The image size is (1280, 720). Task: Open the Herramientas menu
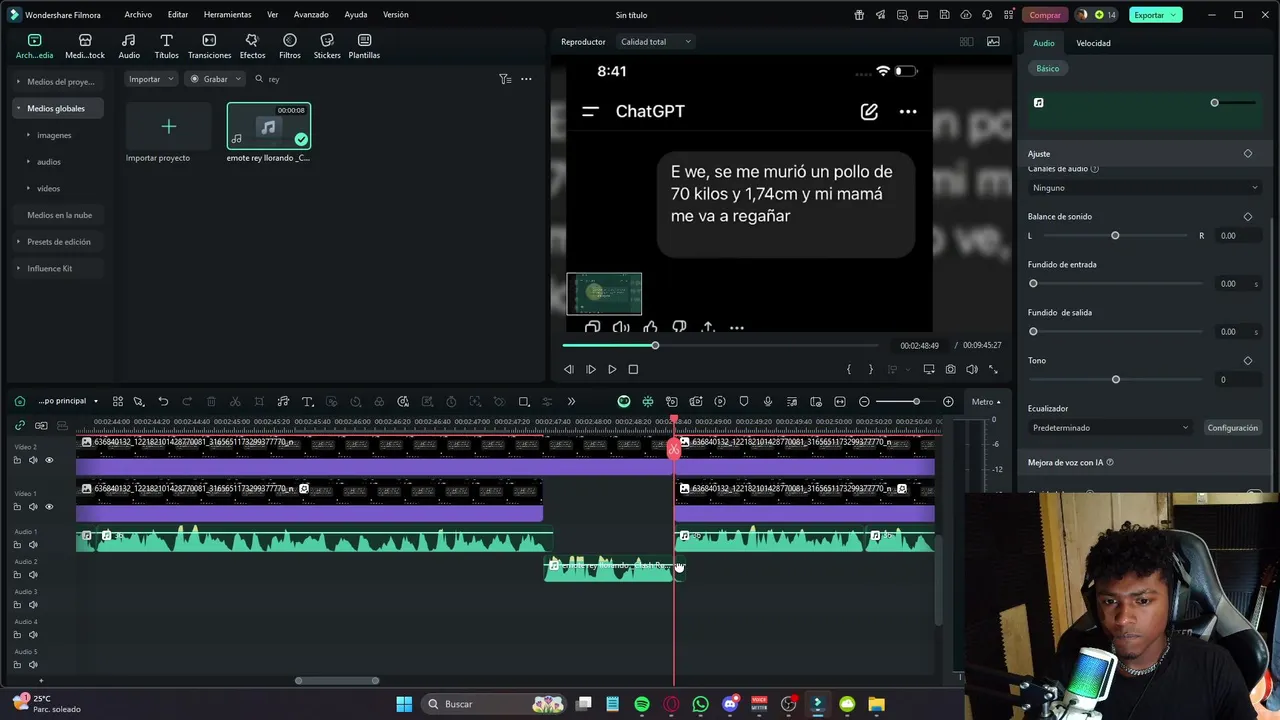(x=227, y=15)
